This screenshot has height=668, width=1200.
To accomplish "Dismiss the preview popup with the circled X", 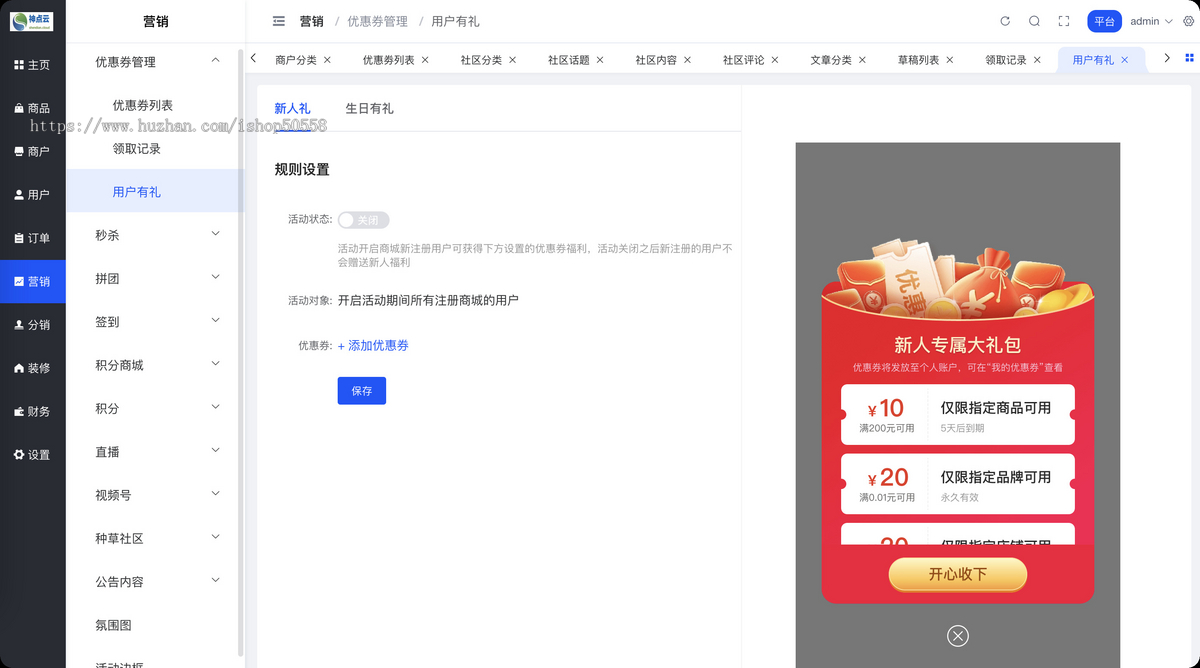I will [958, 636].
